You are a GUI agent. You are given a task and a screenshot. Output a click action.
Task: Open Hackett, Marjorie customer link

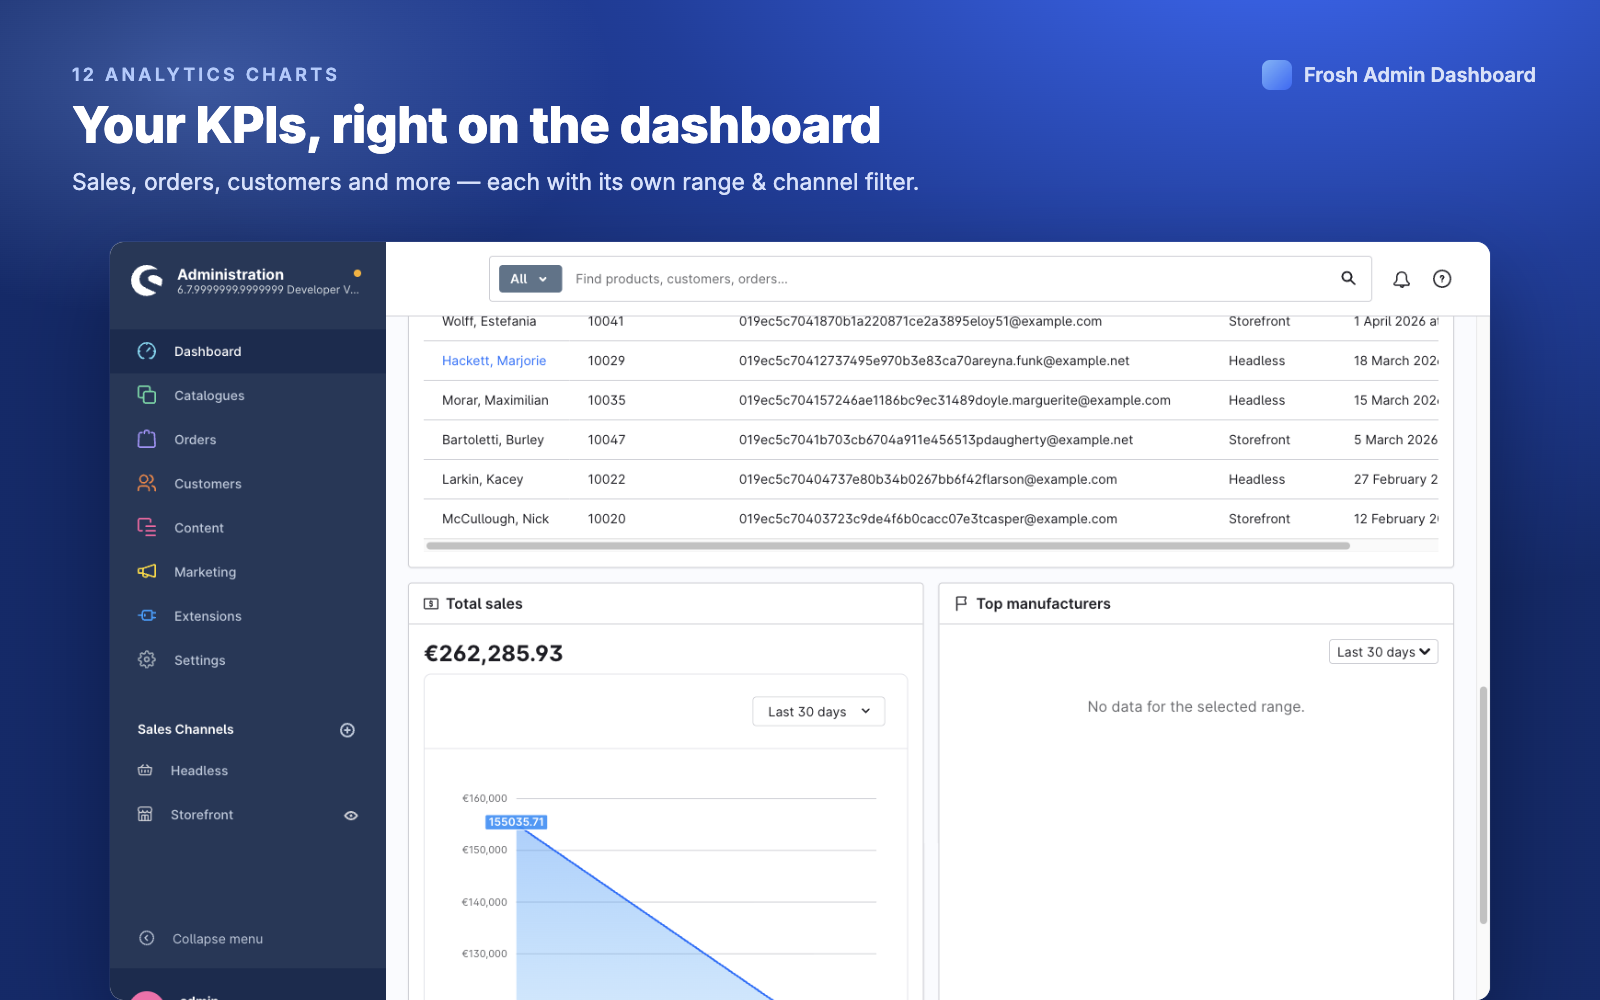click(494, 361)
